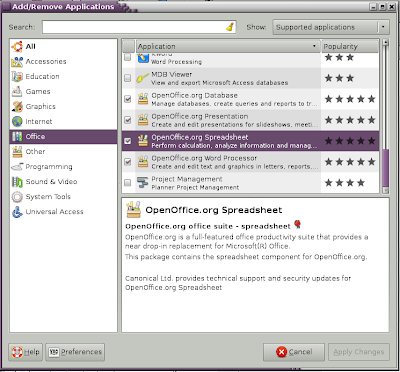This screenshot has width=400, height=372.
Task: Uncheck the OpenOffice.org Word Processor checkbox
Action: [128, 162]
